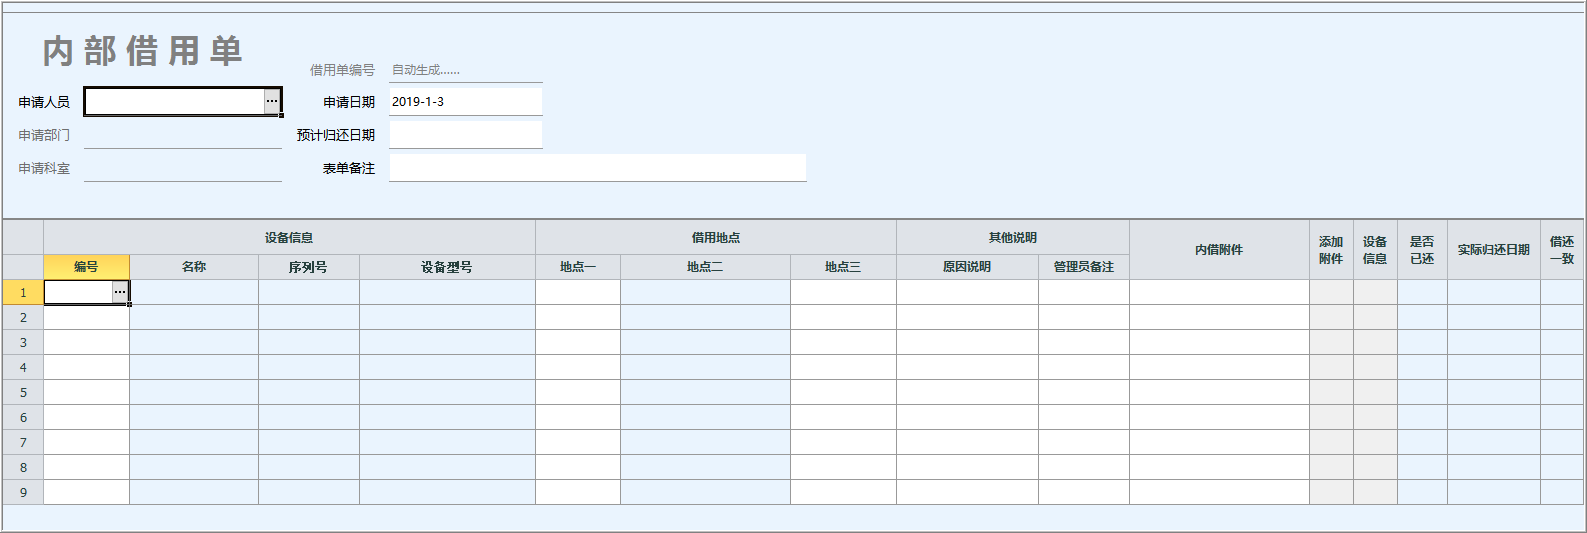
Task: Open the ellipsis picker in 编号 row 1
Action: pyautogui.click(x=120, y=292)
